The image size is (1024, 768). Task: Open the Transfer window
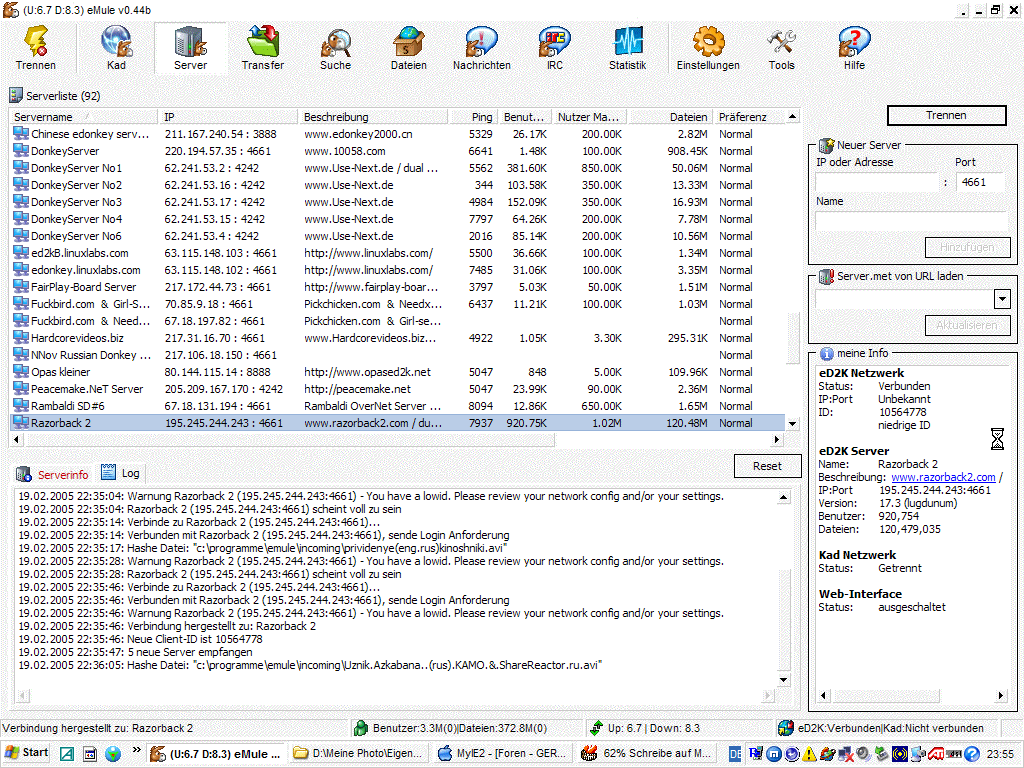[263, 48]
